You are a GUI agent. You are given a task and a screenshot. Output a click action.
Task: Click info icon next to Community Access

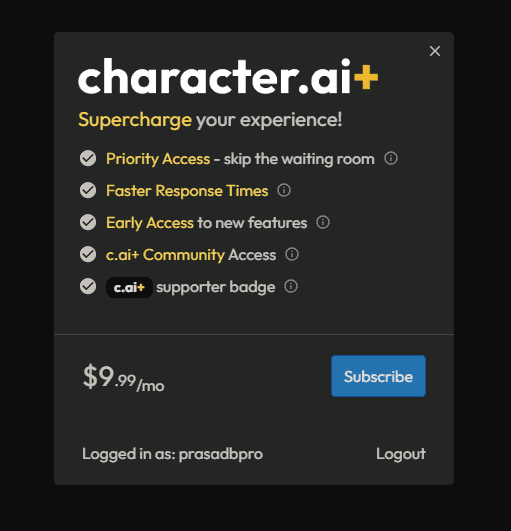pyautogui.click(x=292, y=254)
